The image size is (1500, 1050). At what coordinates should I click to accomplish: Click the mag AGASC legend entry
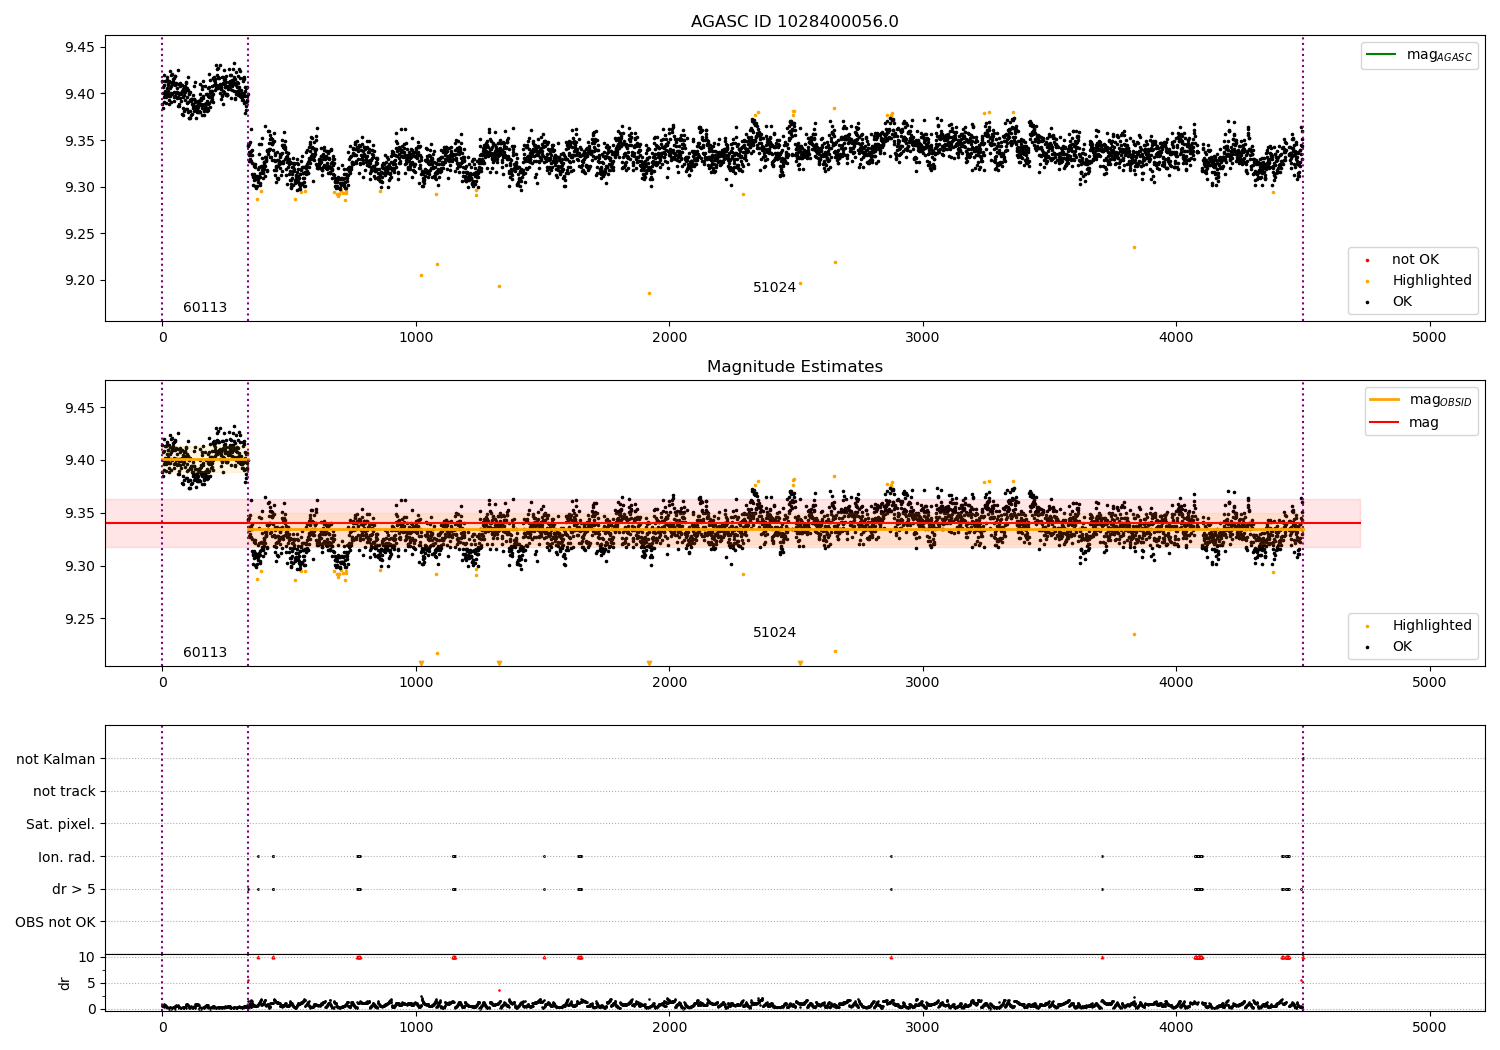tap(1419, 55)
